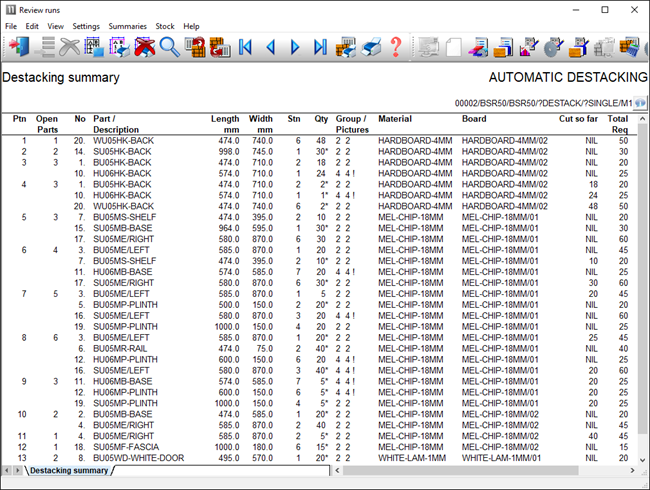Click the Material column header
The height and width of the screenshot is (490, 650).
click(x=396, y=118)
